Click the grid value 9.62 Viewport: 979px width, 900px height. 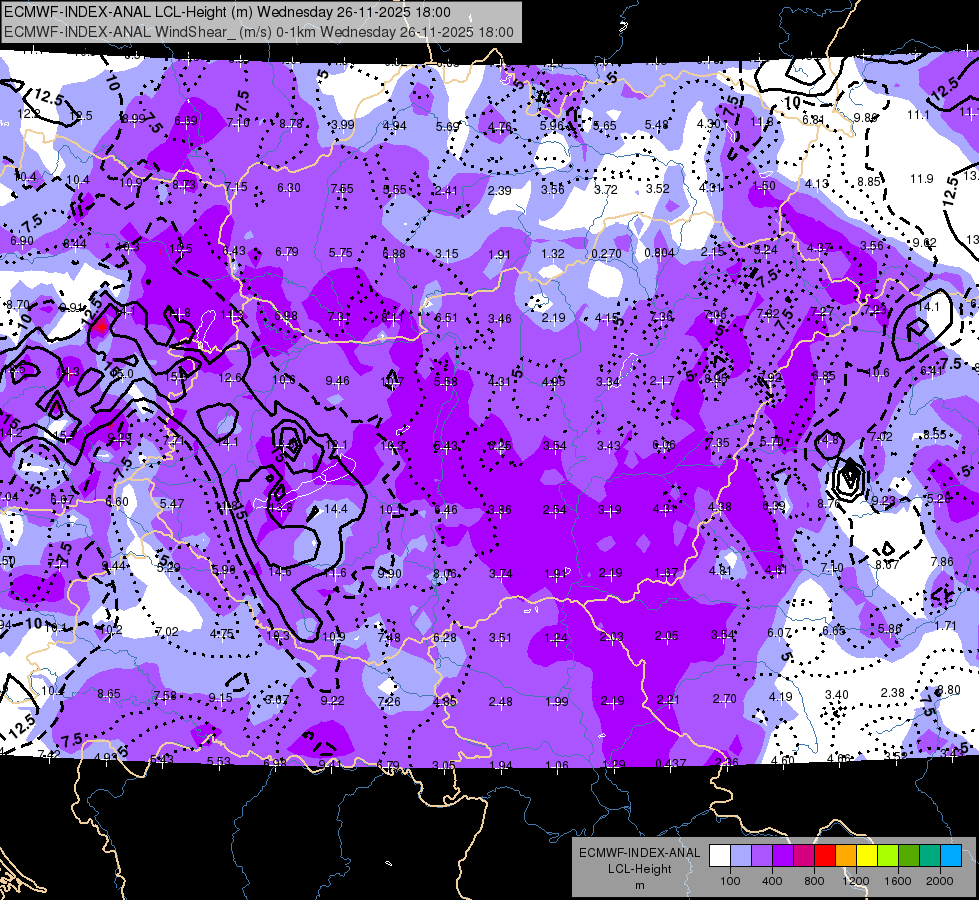click(924, 242)
